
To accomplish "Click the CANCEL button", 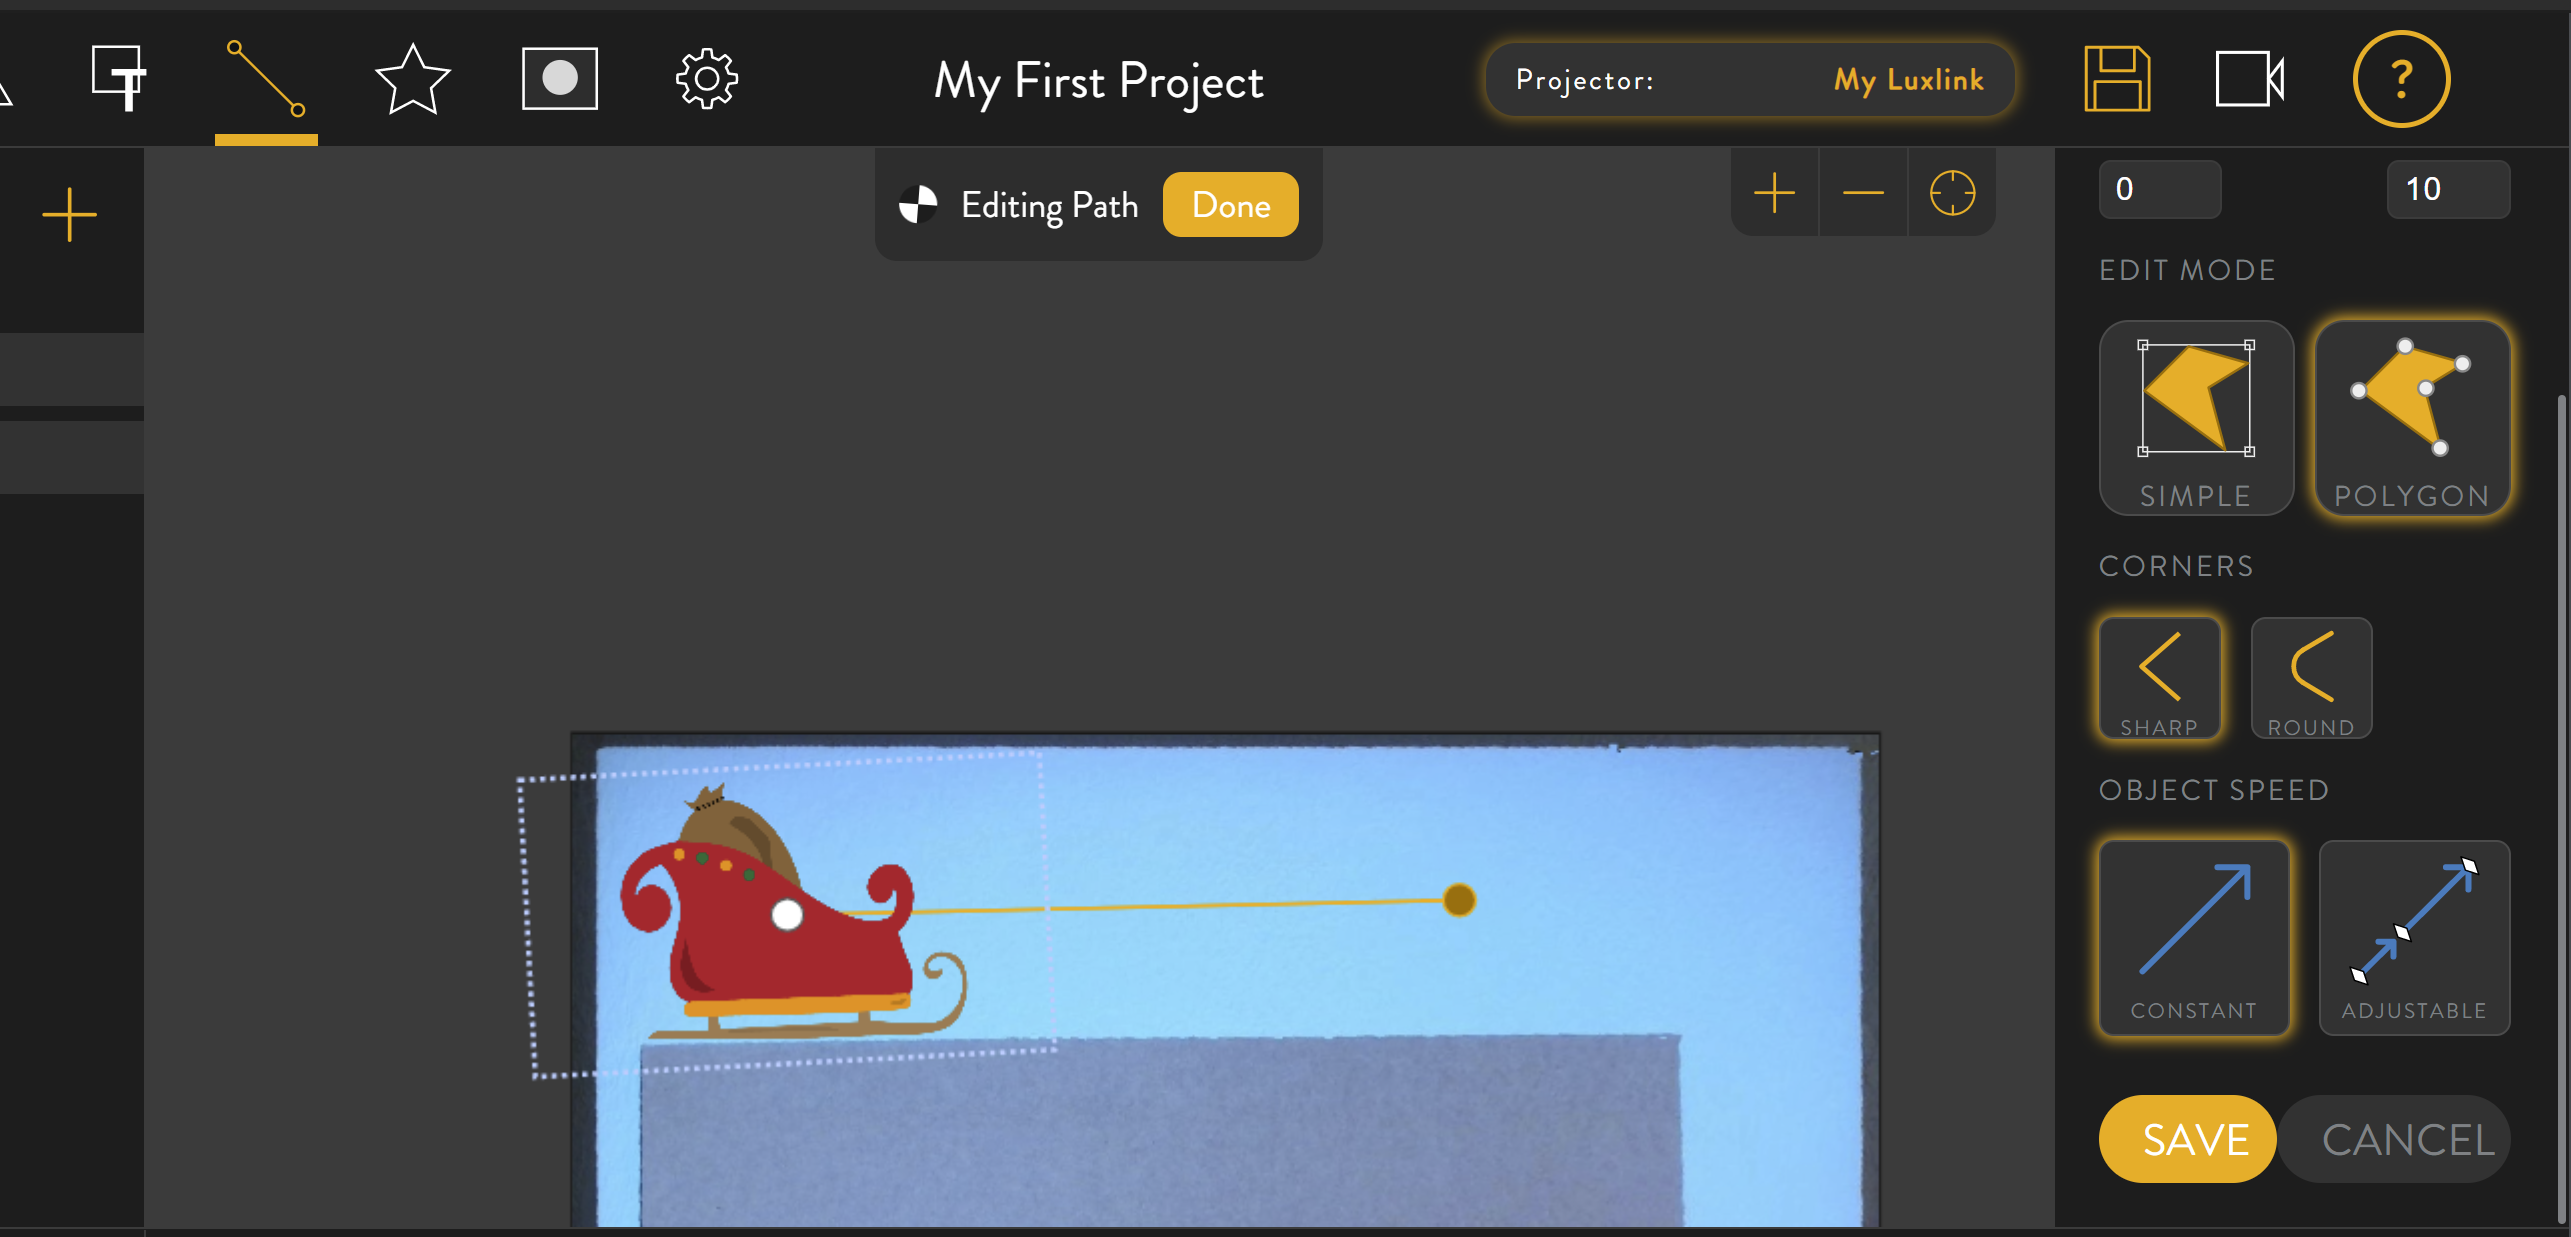I will tap(2406, 1139).
